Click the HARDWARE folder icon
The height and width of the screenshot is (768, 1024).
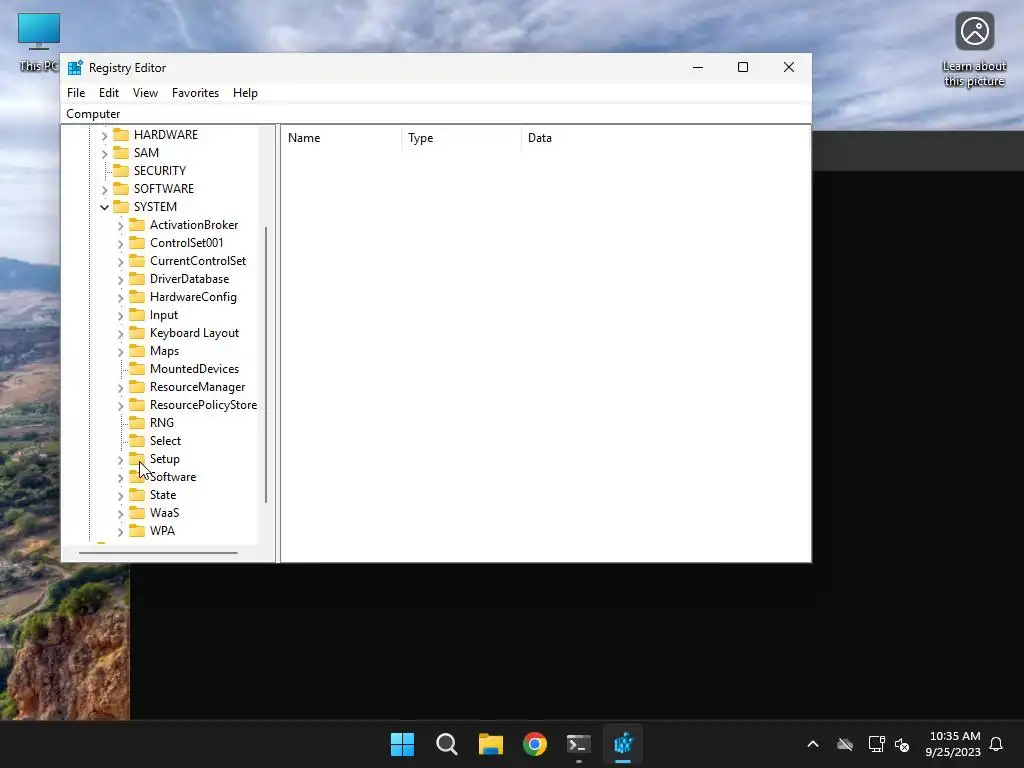(121, 135)
